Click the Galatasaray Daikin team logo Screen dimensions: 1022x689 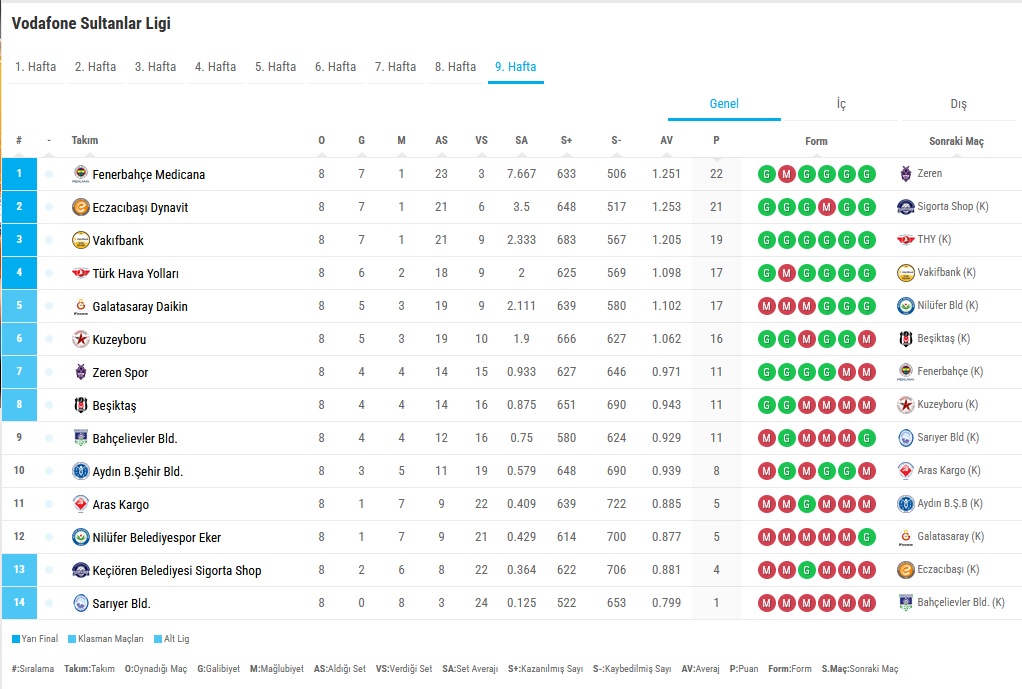tap(80, 306)
